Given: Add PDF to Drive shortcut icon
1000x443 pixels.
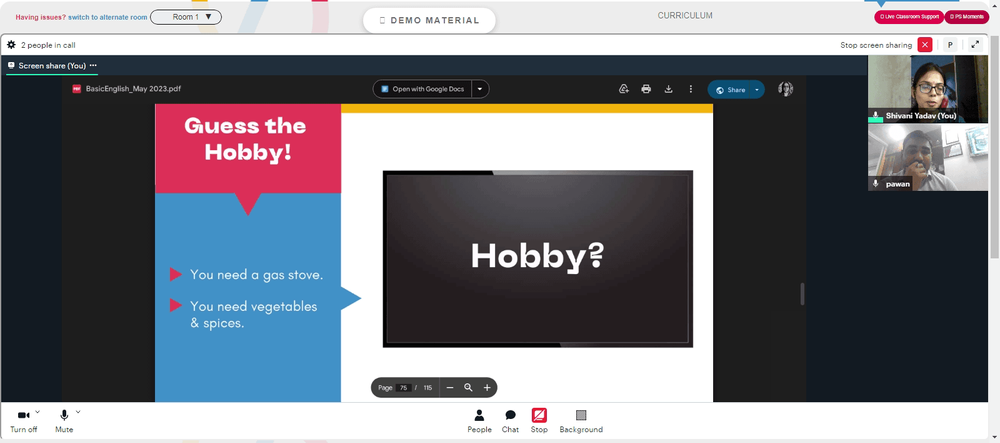Looking at the screenshot, I should [x=624, y=89].
